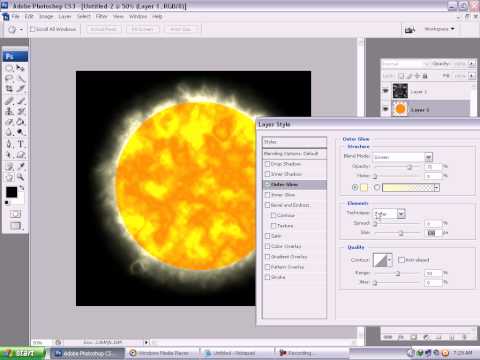
Task: Select the Move tool
Action: click(20, 68)
